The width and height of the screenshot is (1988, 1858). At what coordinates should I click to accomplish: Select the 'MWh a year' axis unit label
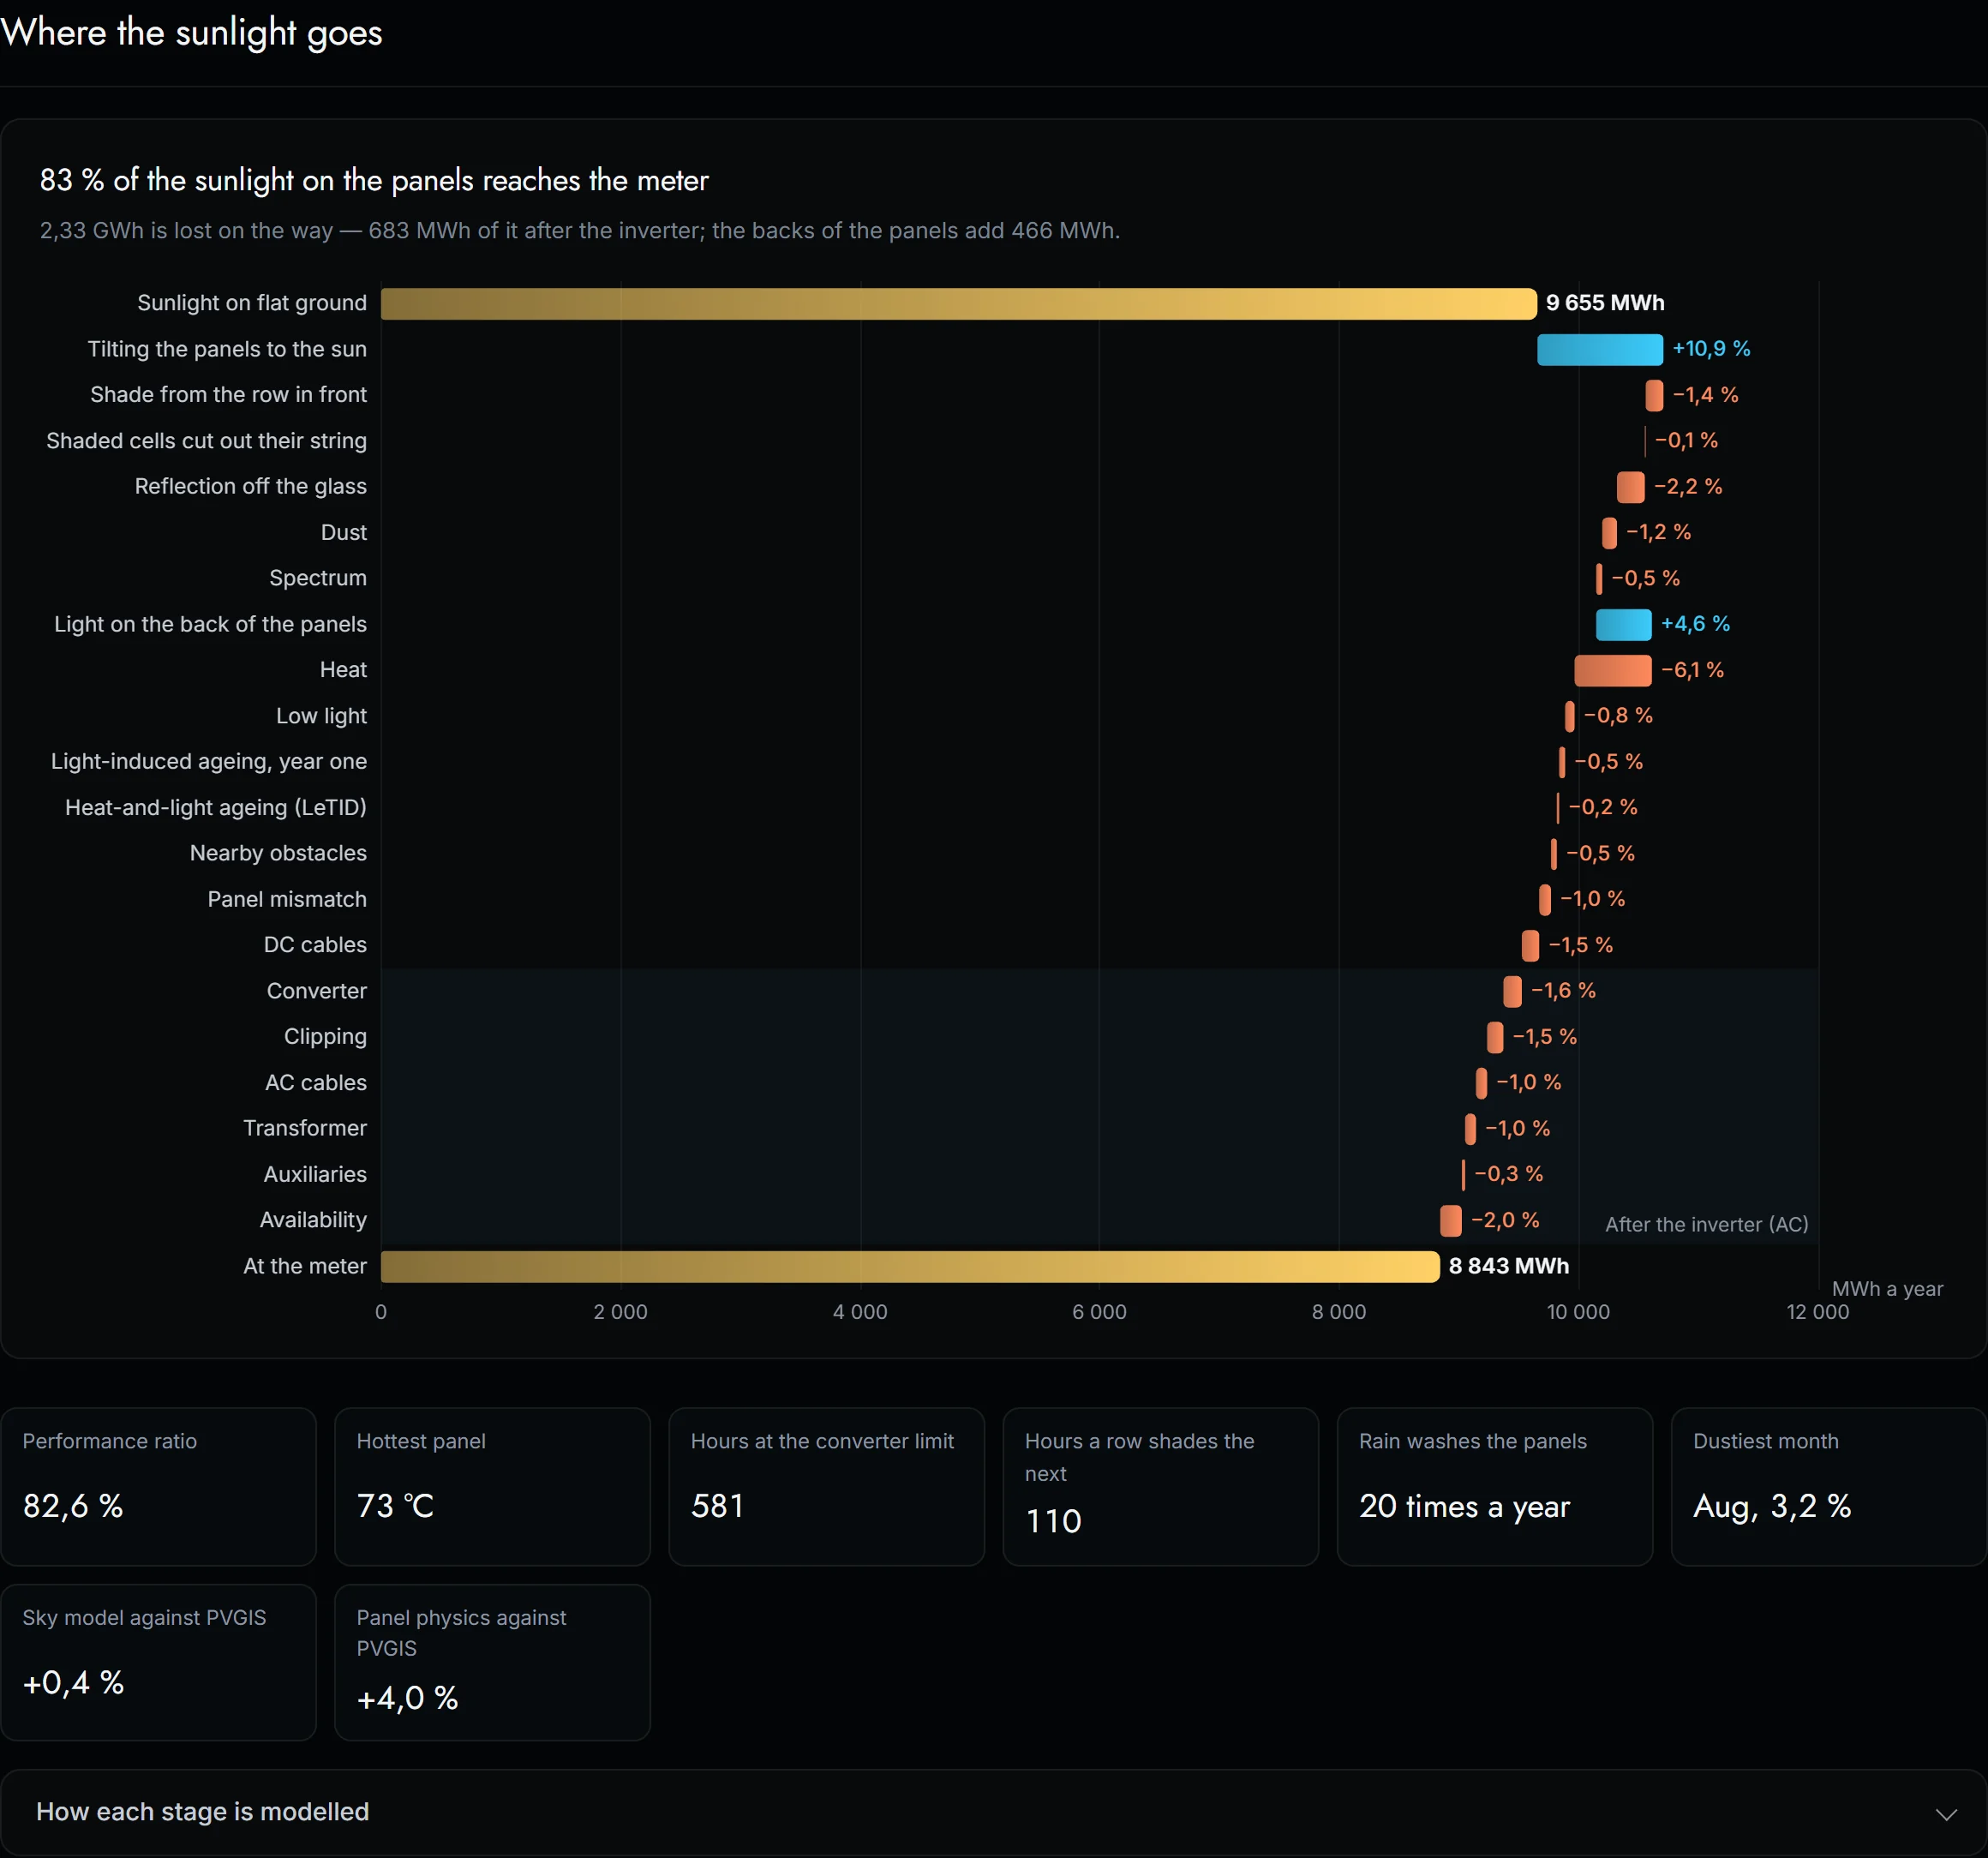[x=1887, y=1289]
